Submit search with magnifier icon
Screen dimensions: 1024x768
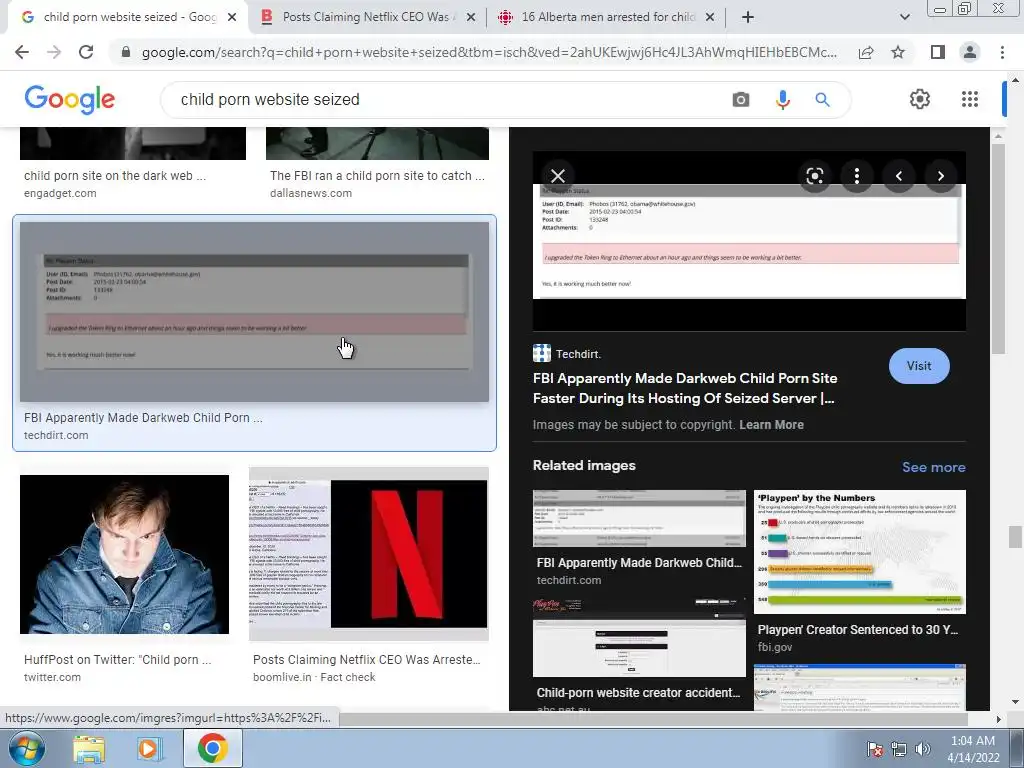click(822, 99)
